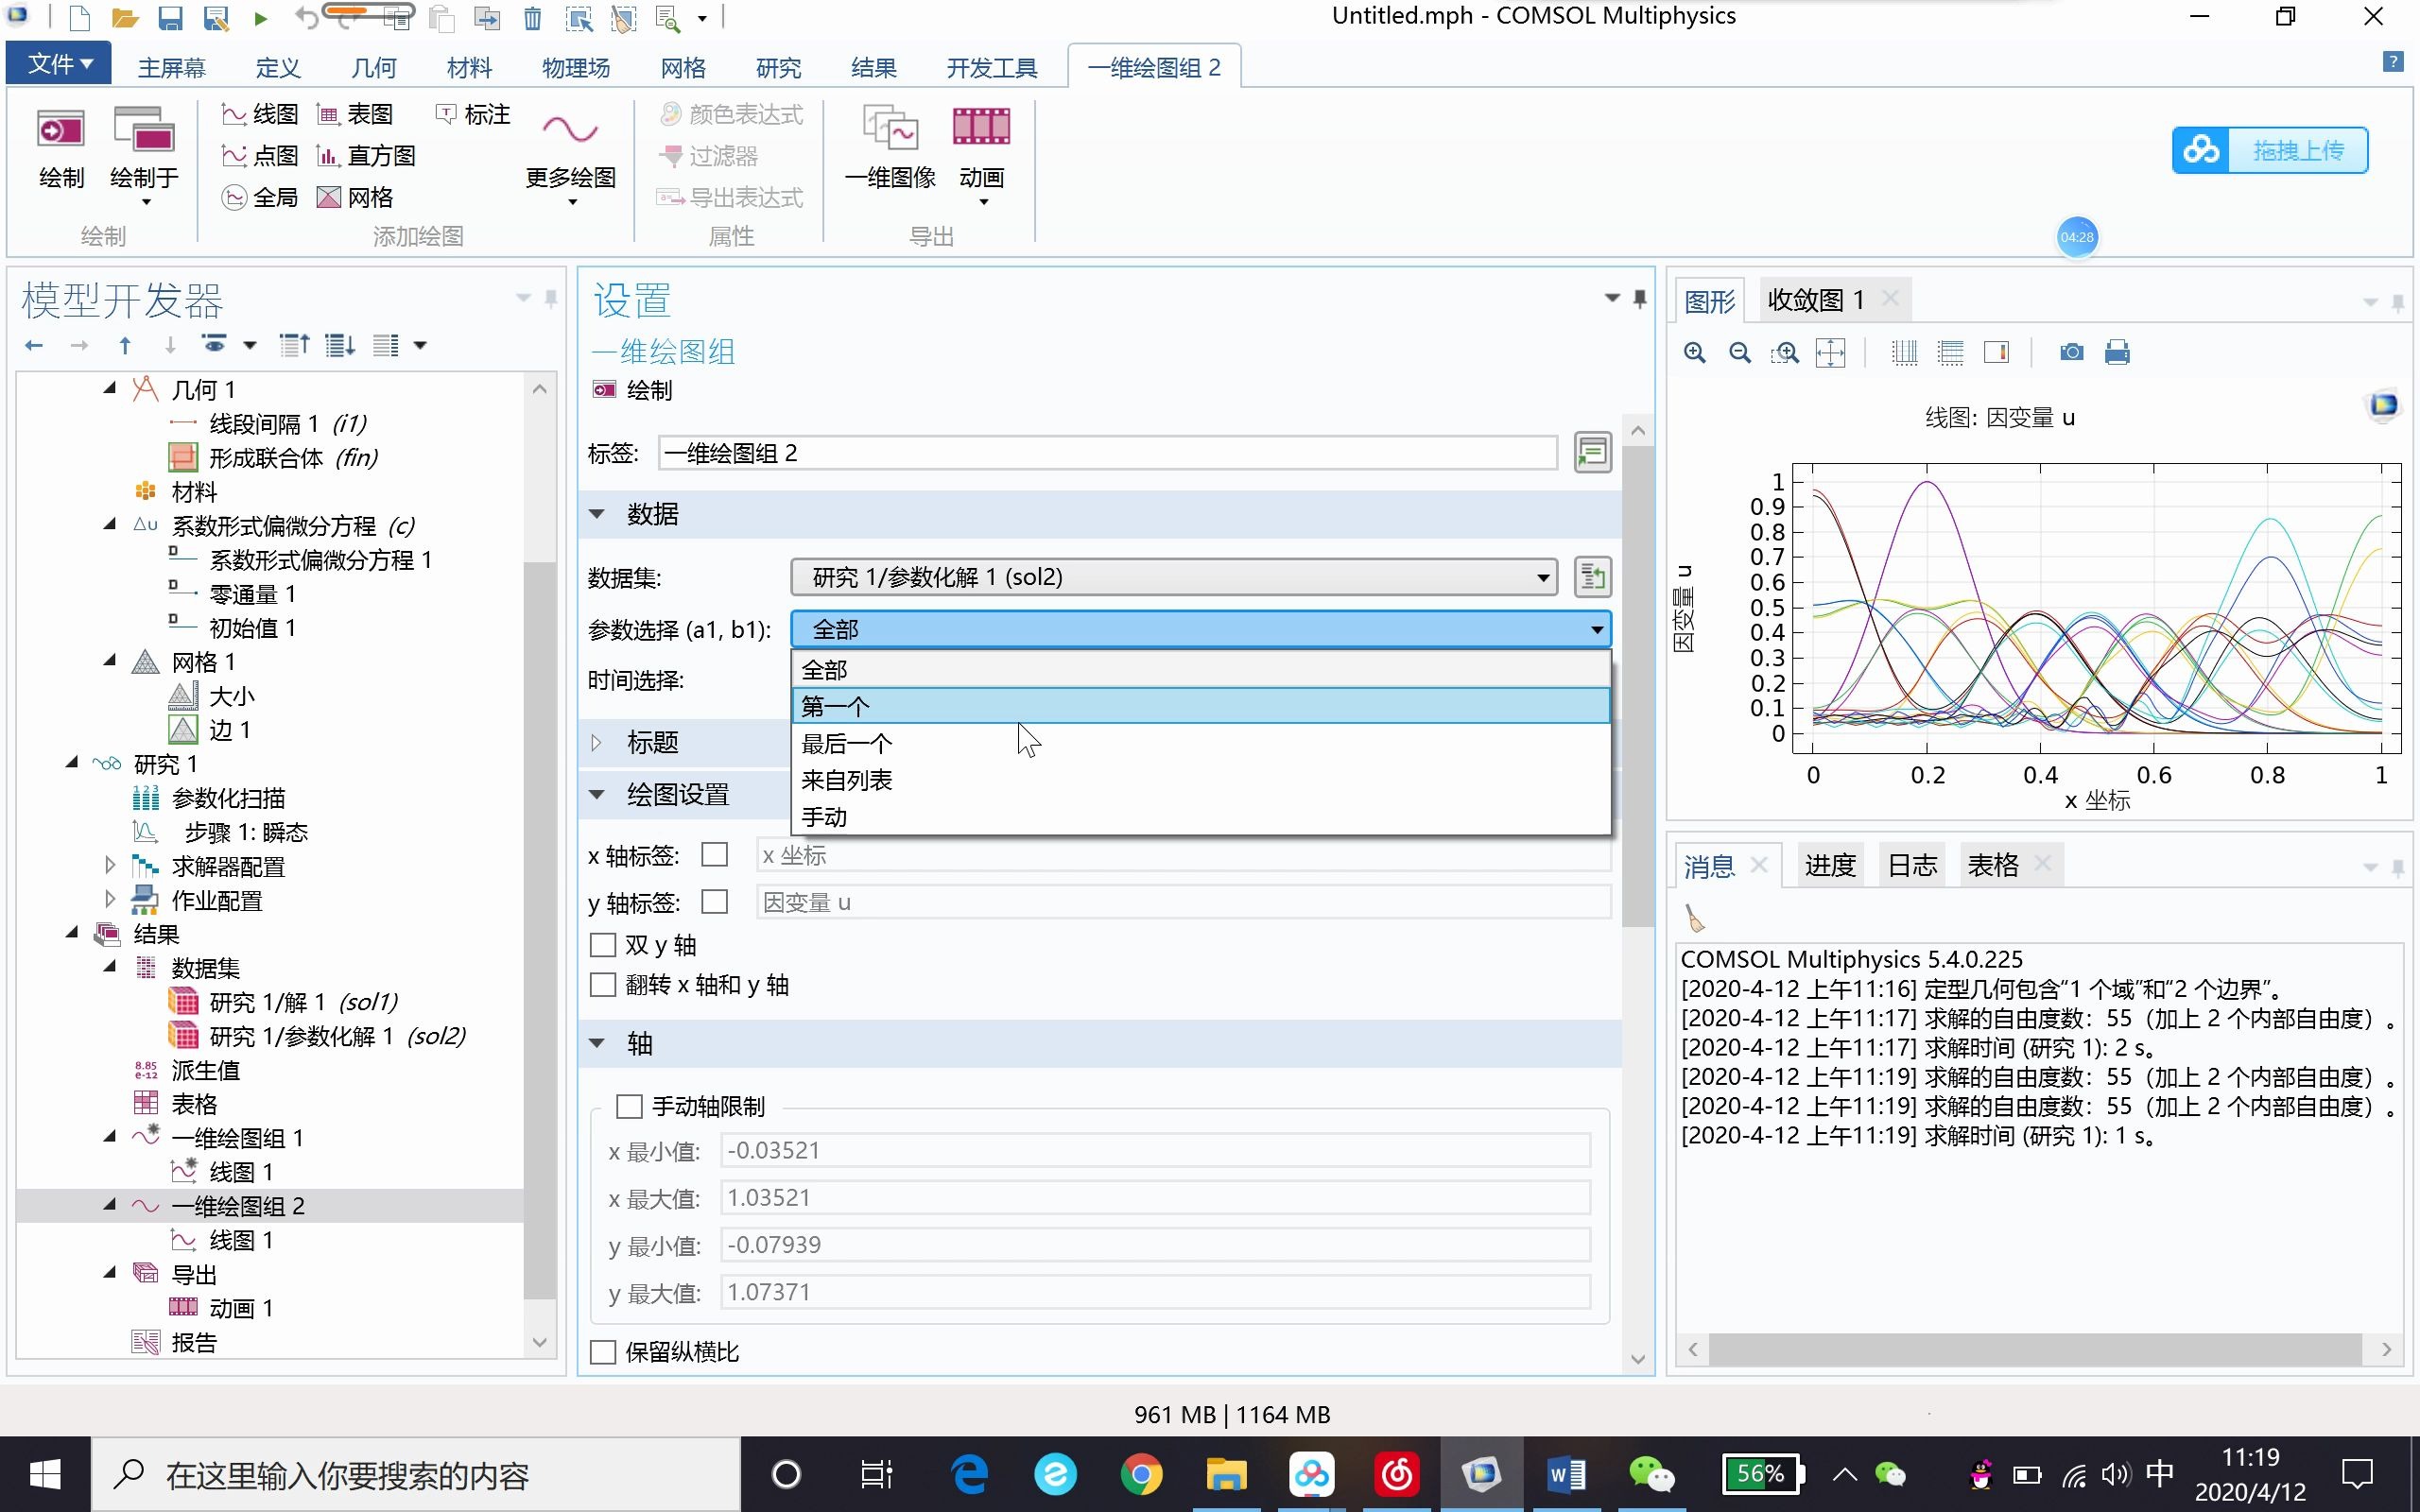Expand the 求解器配置 tree node

(110, 866)
